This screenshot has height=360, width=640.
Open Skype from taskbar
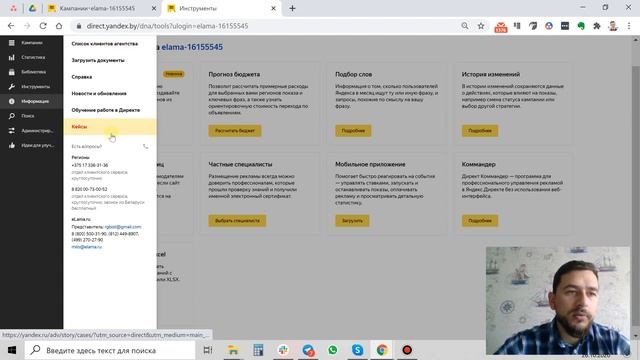[x=358, y=350]
